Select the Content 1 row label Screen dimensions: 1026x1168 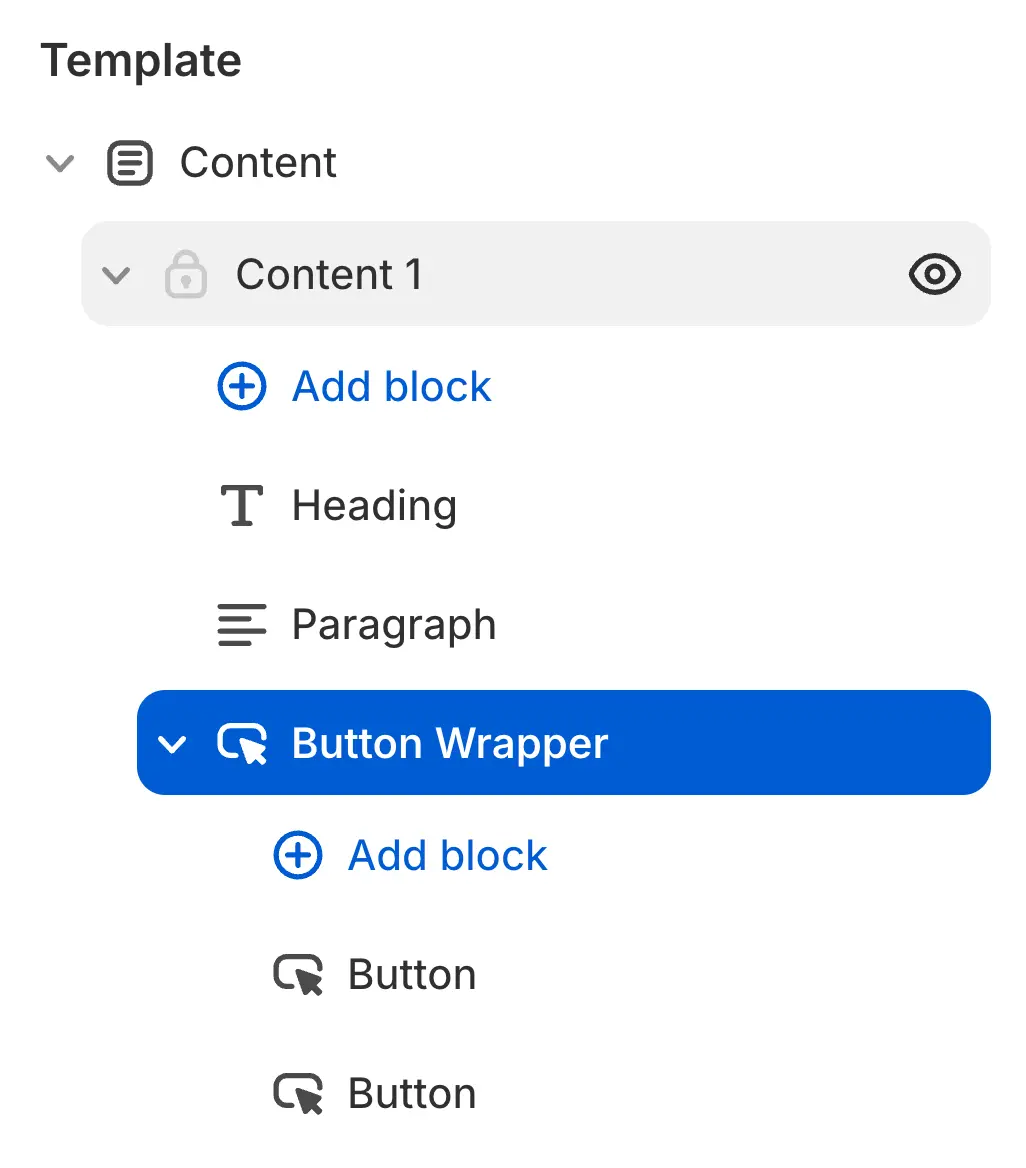tap(330, 274)
